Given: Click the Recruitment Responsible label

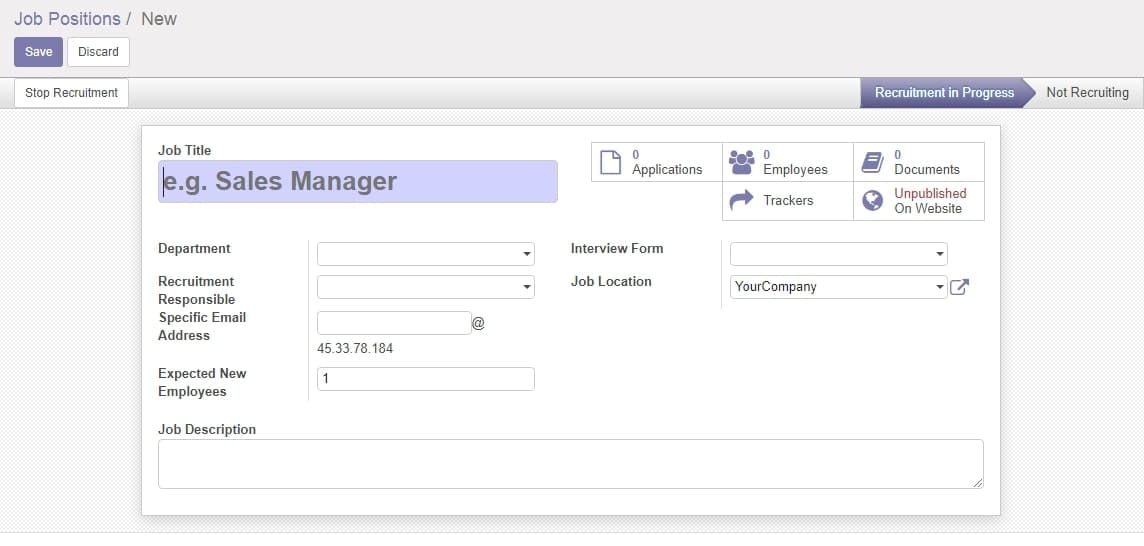Looking at the screenshot, I should [196, 291].
